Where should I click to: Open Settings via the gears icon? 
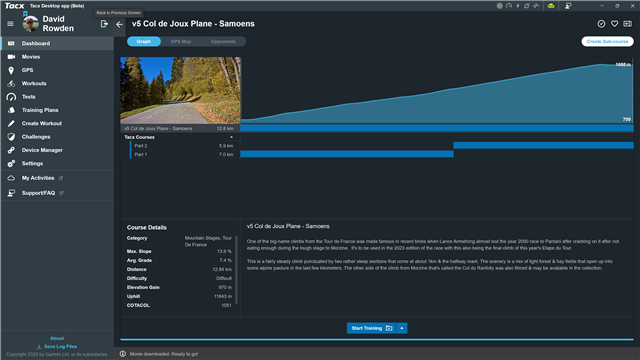point(11,164)
